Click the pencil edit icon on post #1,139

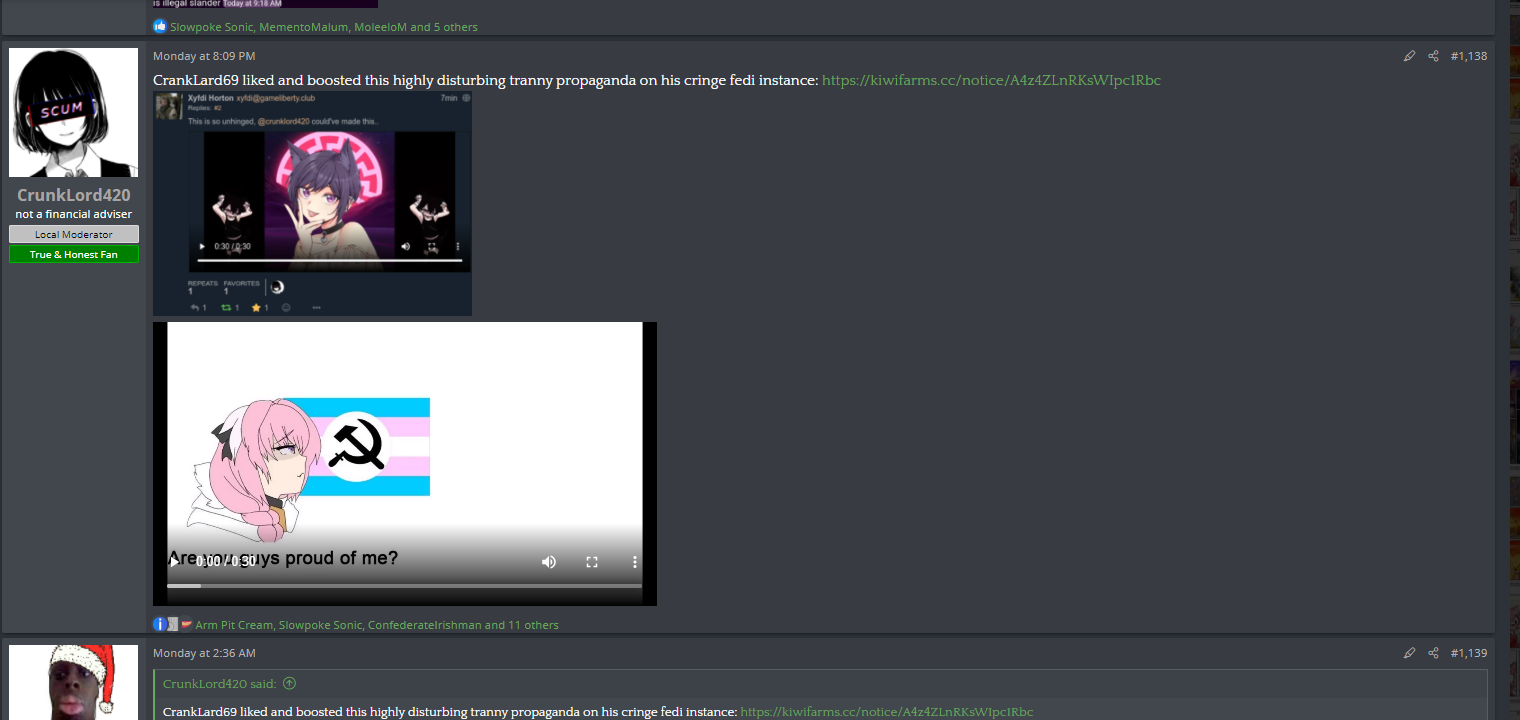1409,653
